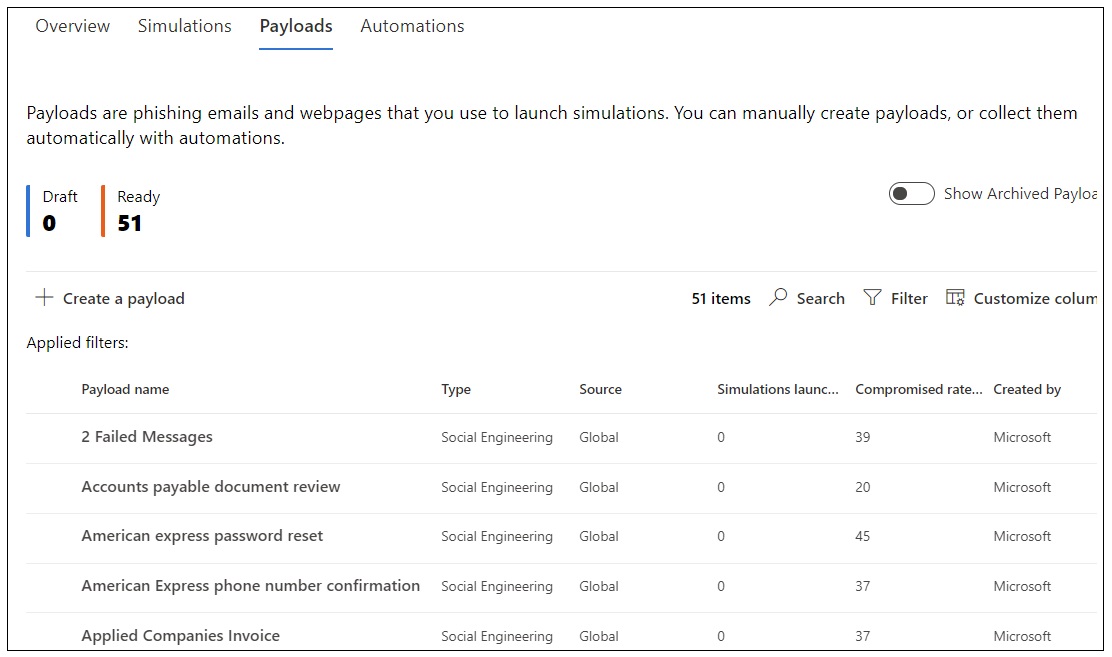The height and width of the screenshot is (657, 1112).
Task: Open the 2 Failed Messages payload
Action: (x=147, y=437)
